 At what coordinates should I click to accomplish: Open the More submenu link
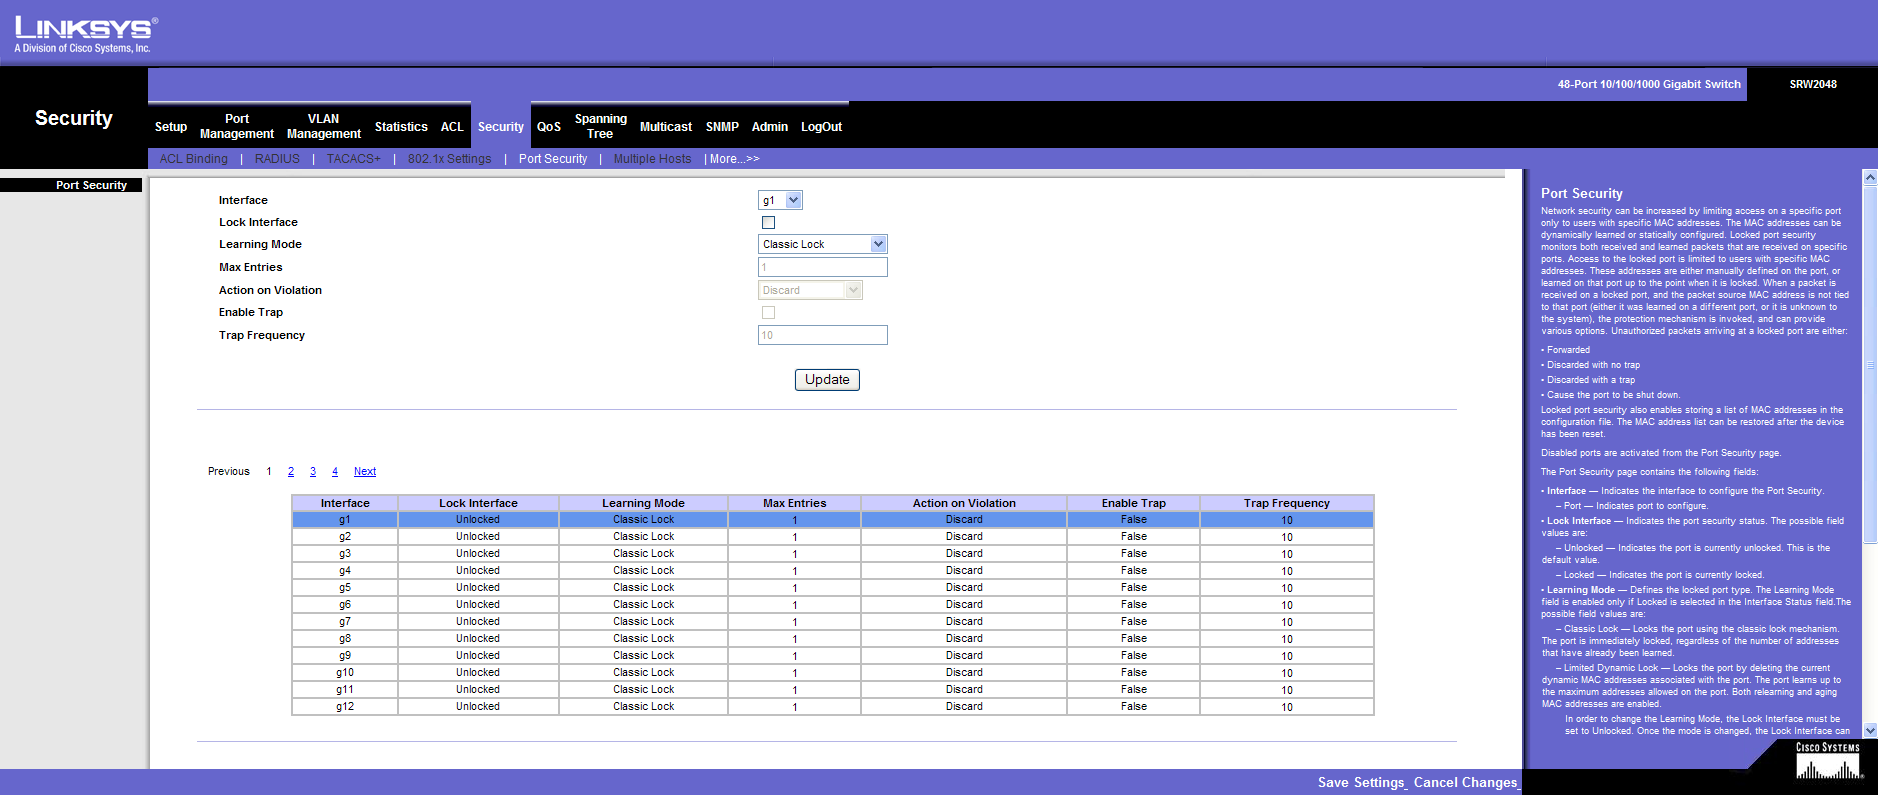(734, 159)
